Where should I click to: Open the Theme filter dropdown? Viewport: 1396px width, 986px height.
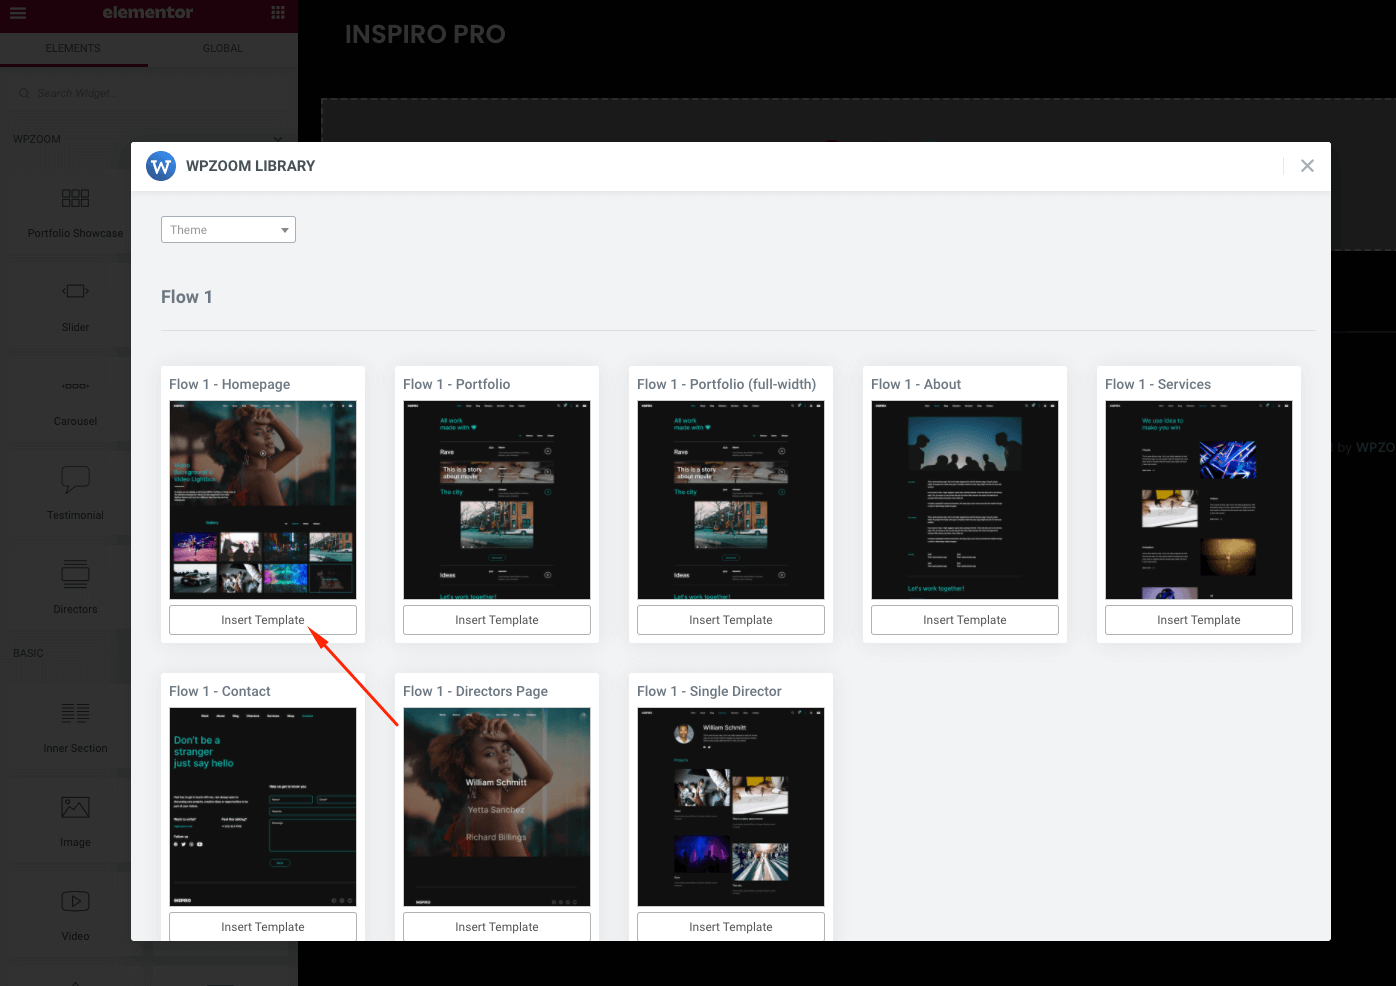click(x=228, y=230)
